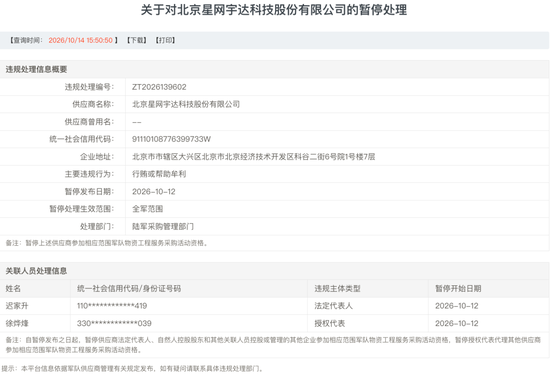This screenshot has width=550, height=376.
Task: Click the 暂停处理生效范围 label
Action: pos(82,209)
